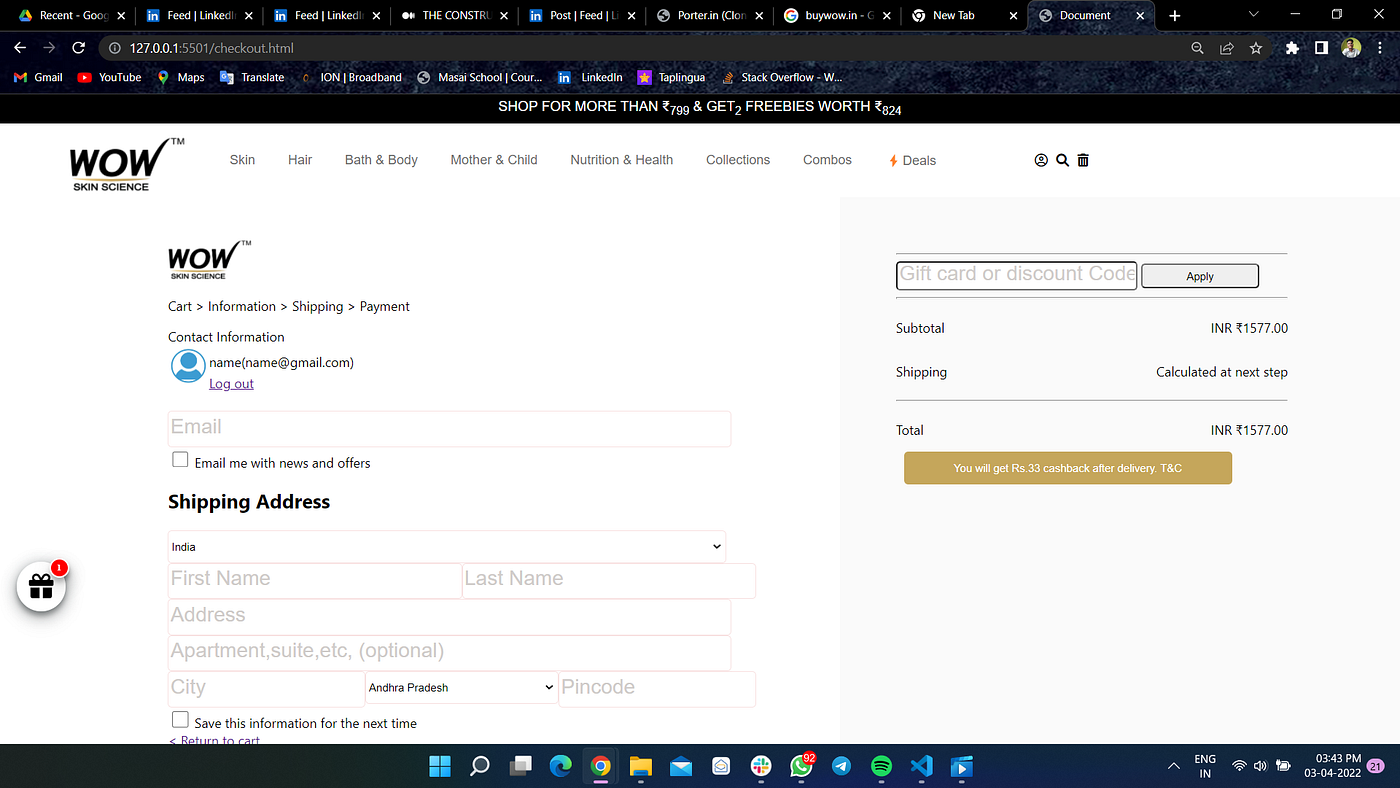Open Chrome side panel icon

1321,48
